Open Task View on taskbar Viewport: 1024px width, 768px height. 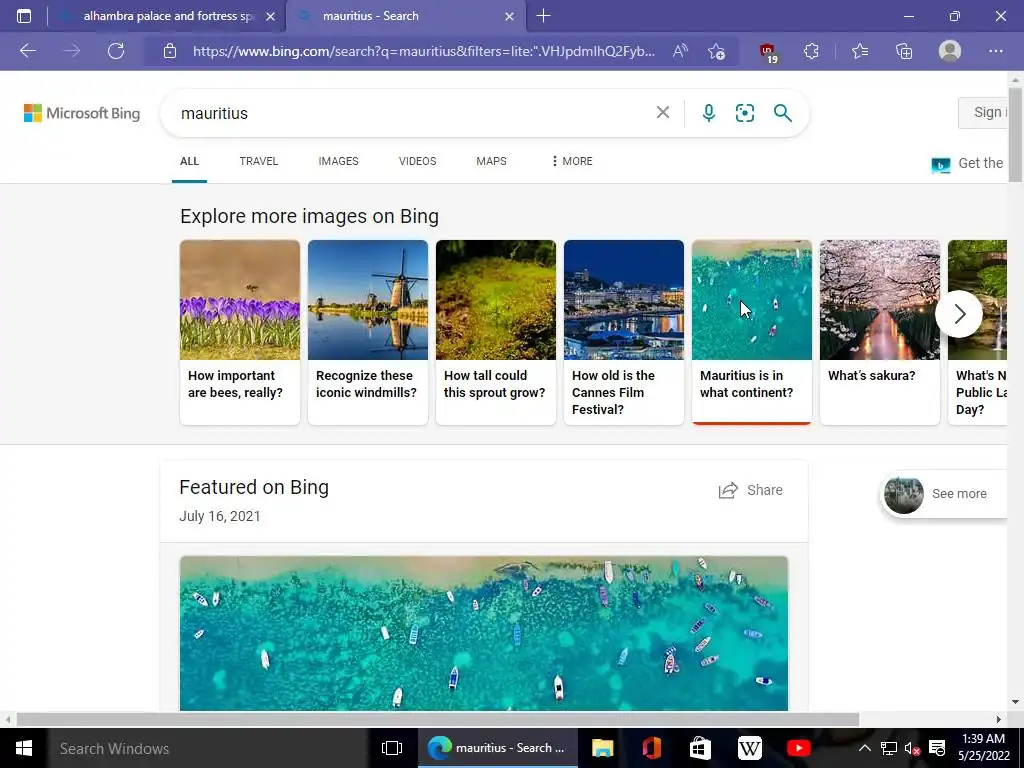pos(392,748)
